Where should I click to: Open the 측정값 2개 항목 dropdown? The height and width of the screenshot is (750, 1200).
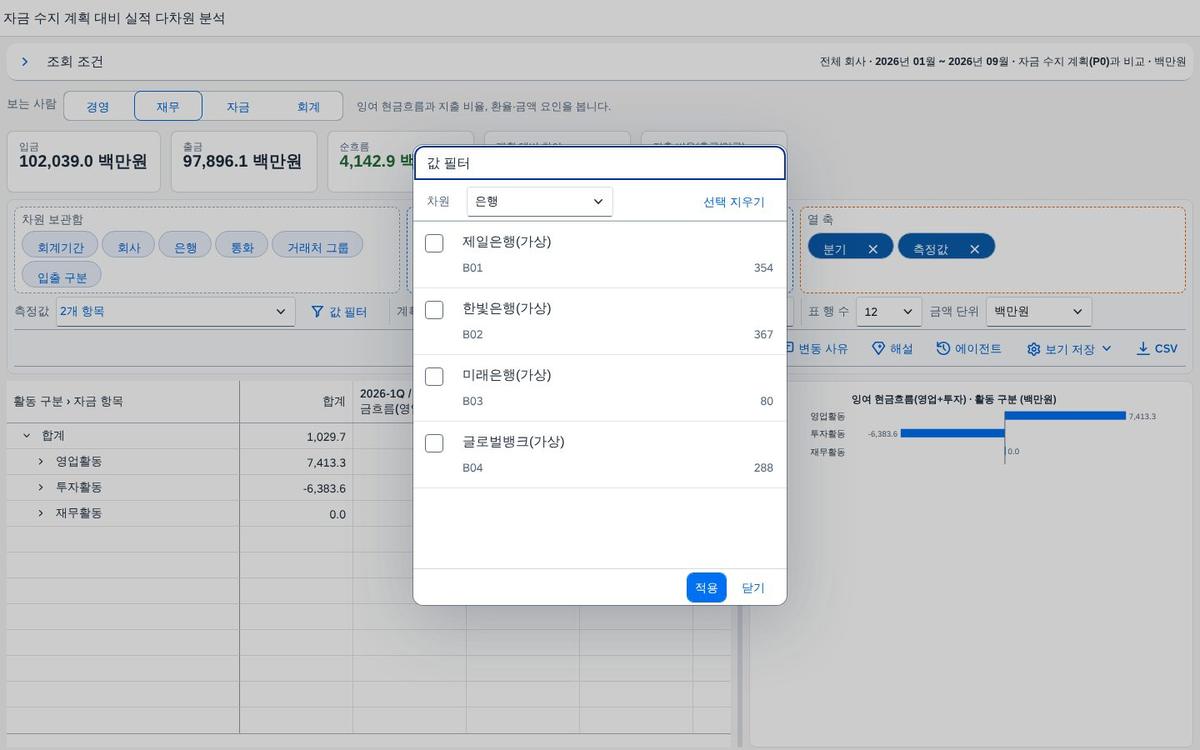(175, 311)
